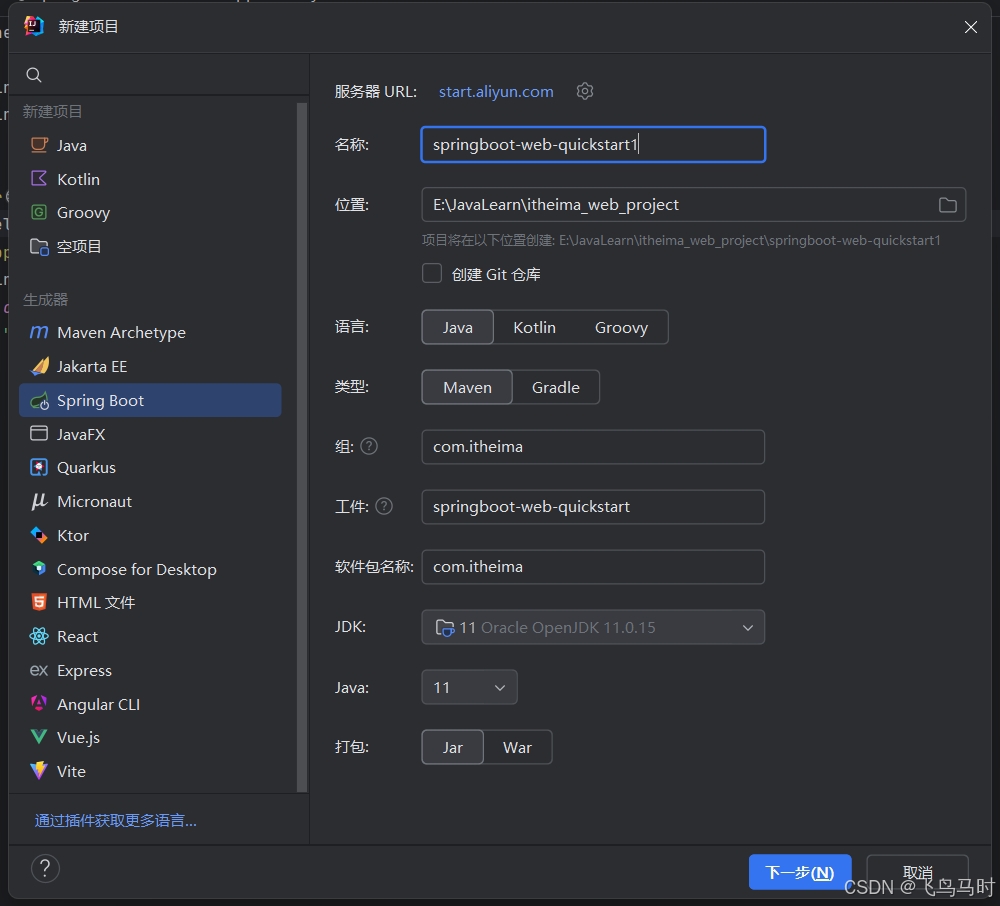Click the 下一步(N) button
Image resolution: width=1000 pixels, height=906 pixels.
point(800,872)
